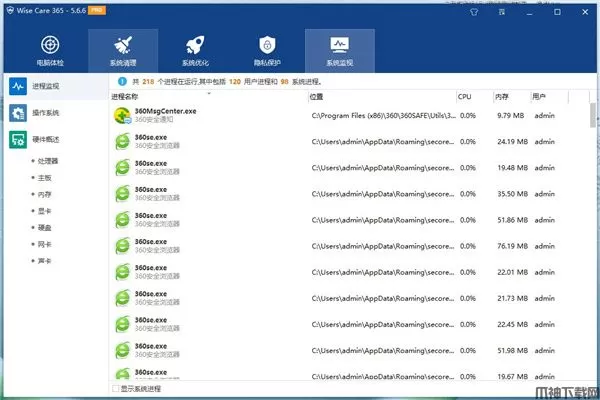Click the 操作系统 gear icon
The width and height of the screenshot is (600, 400).
[x=18, y=113]
